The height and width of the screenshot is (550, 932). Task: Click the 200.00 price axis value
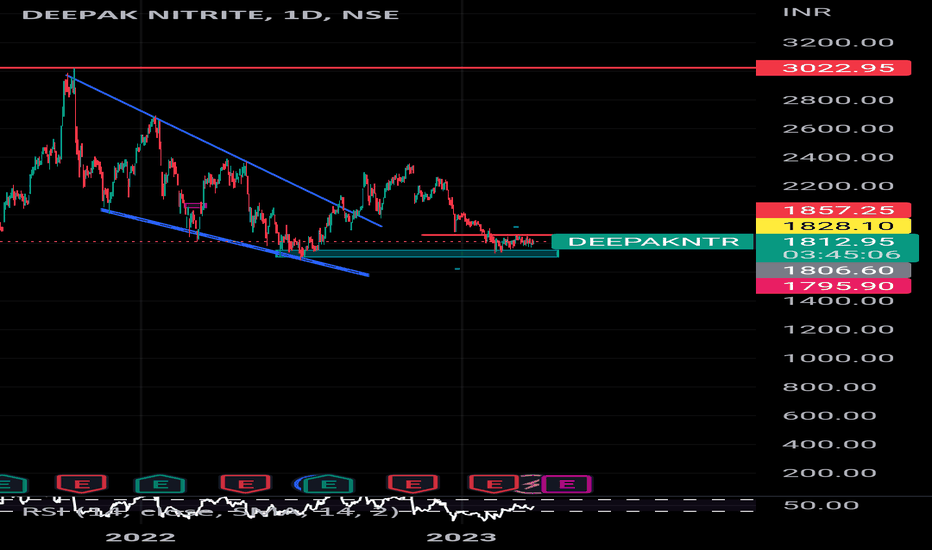830,473
